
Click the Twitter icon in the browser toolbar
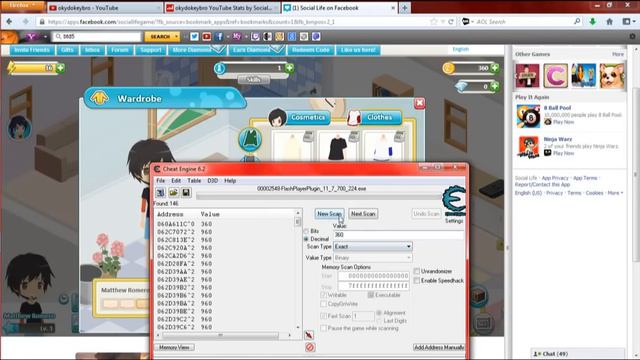pyautogui.click(x=194, y=37)
